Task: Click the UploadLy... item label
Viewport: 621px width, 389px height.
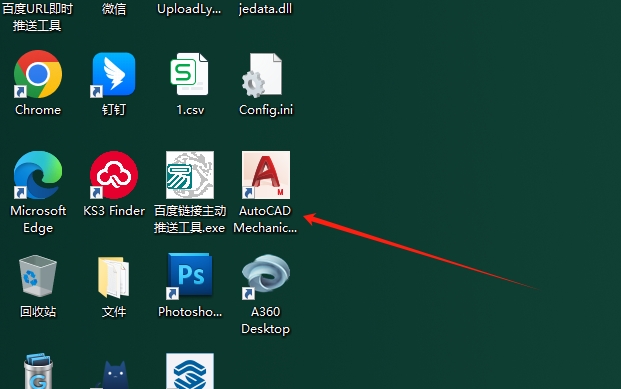Action: tap(189, 9)
